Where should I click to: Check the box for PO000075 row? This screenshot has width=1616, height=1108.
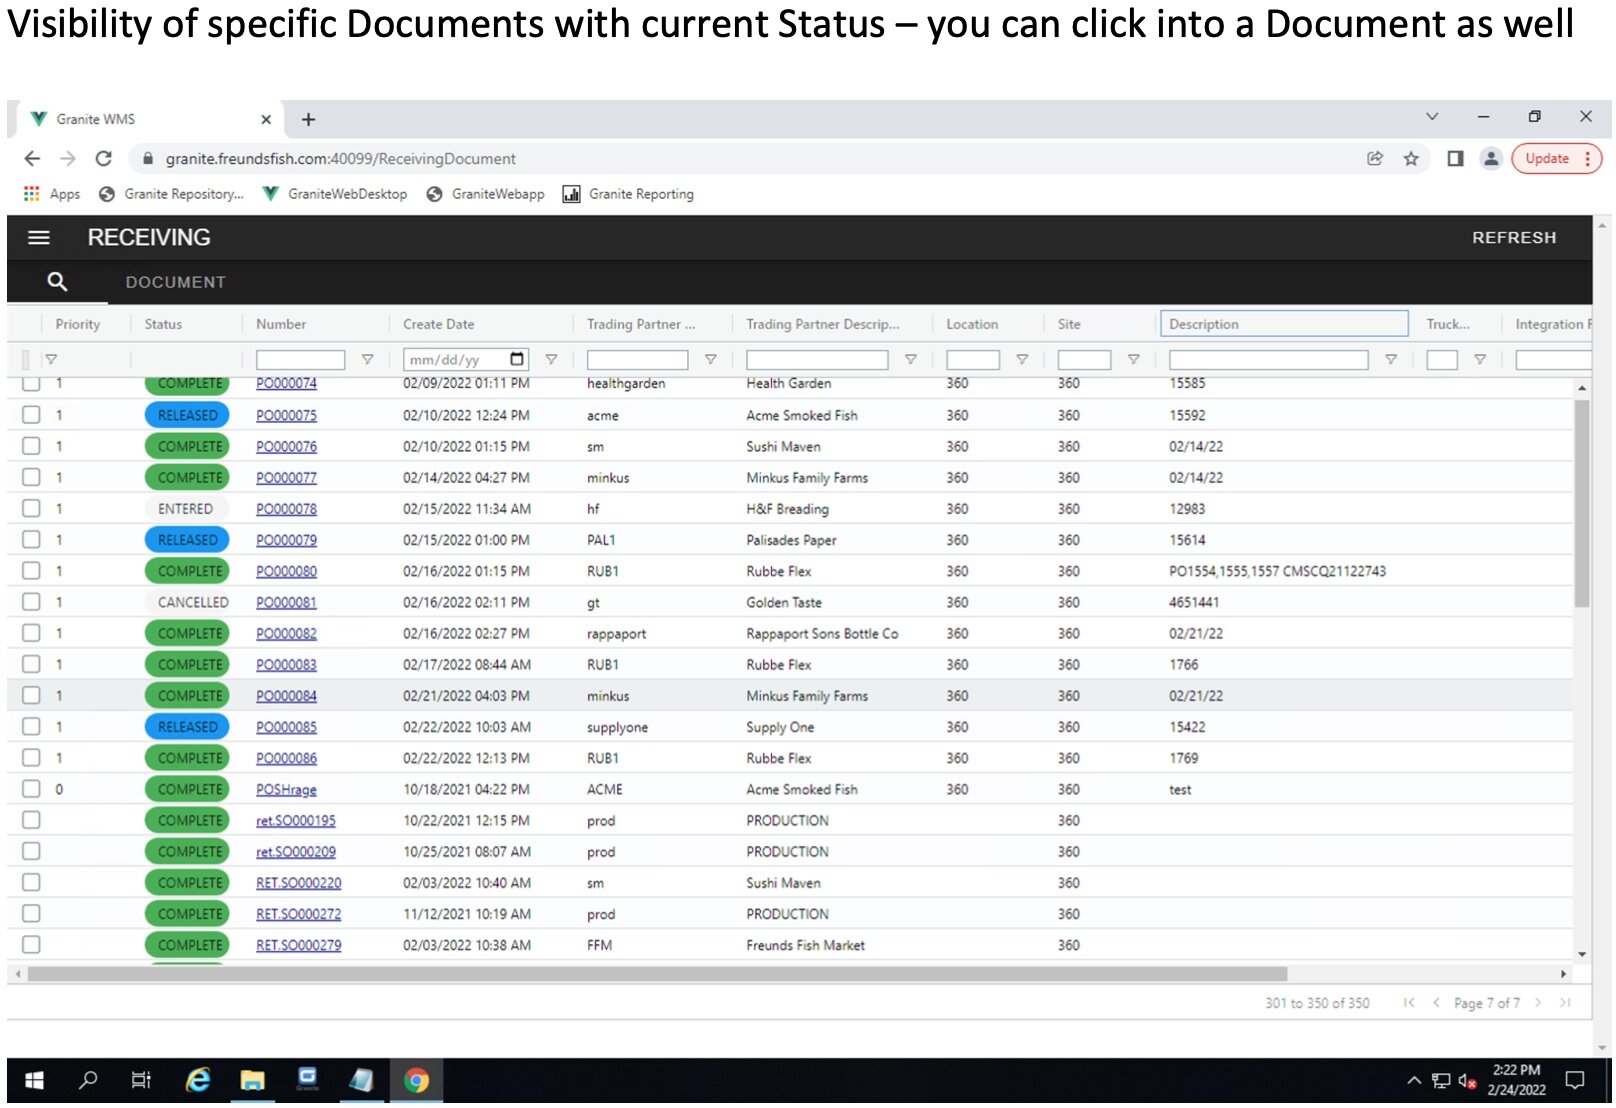[32, 415]
